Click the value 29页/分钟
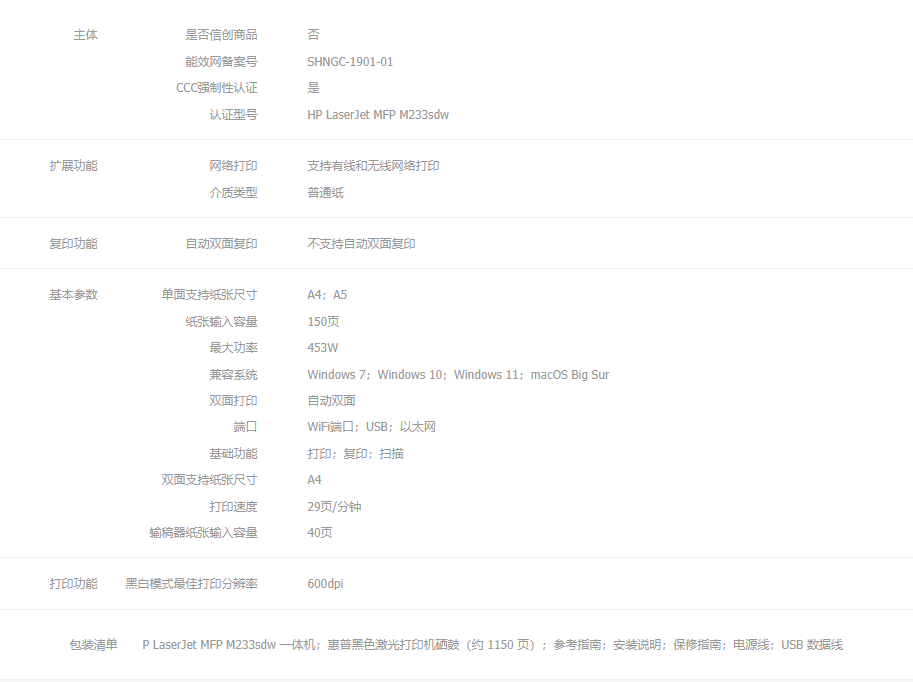 click(x=334, y=507)
